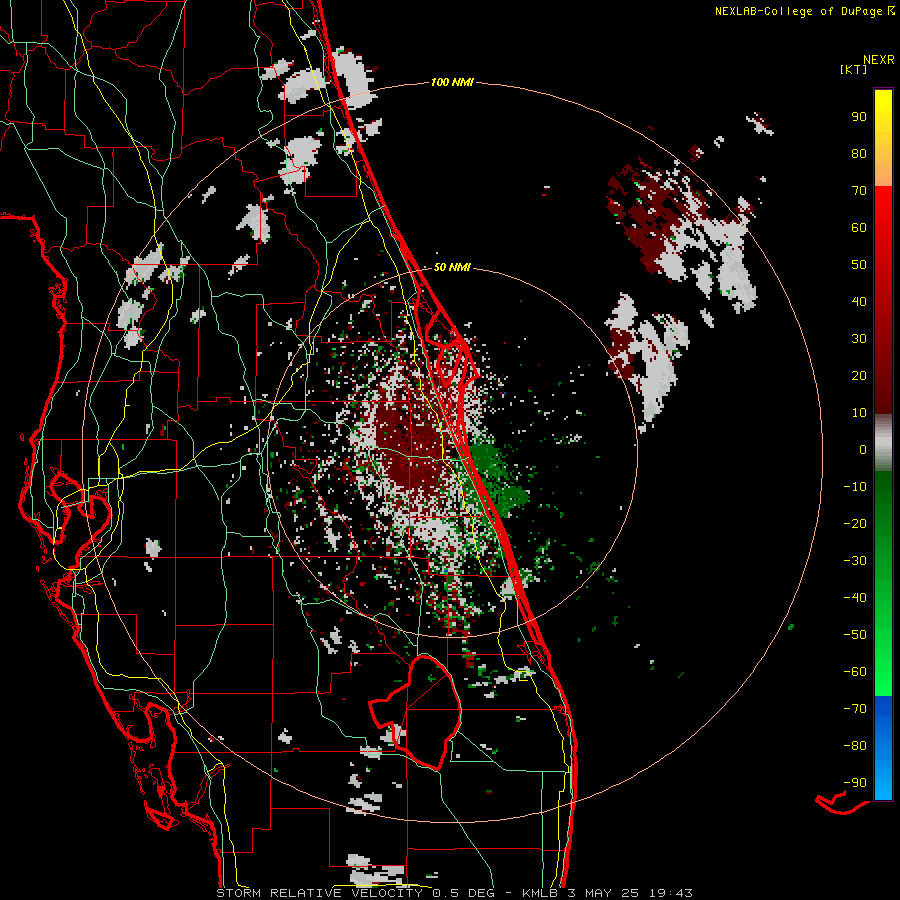Click the -60 value on the velocity scale
Image resolution: width=900 pixels, height=900 pixels.
pyautogui.click(x=855, y=672)
